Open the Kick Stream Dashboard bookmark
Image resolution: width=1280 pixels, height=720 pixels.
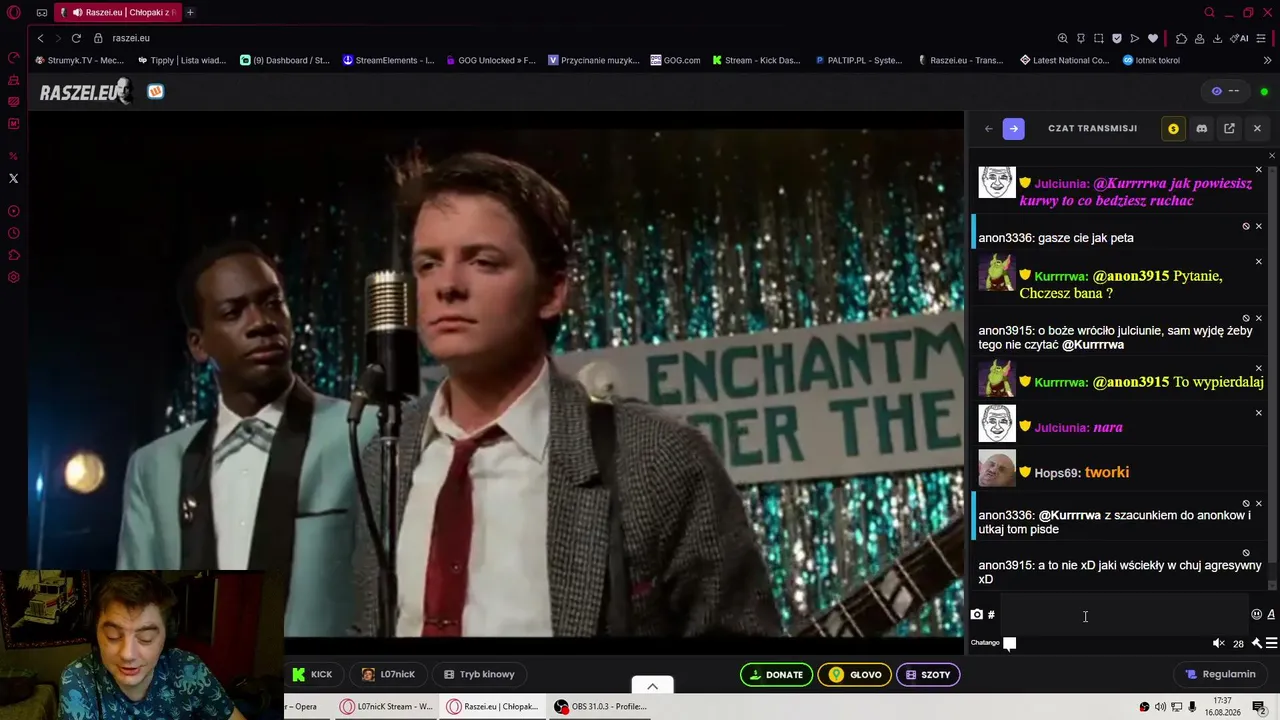tap(757, 60)
